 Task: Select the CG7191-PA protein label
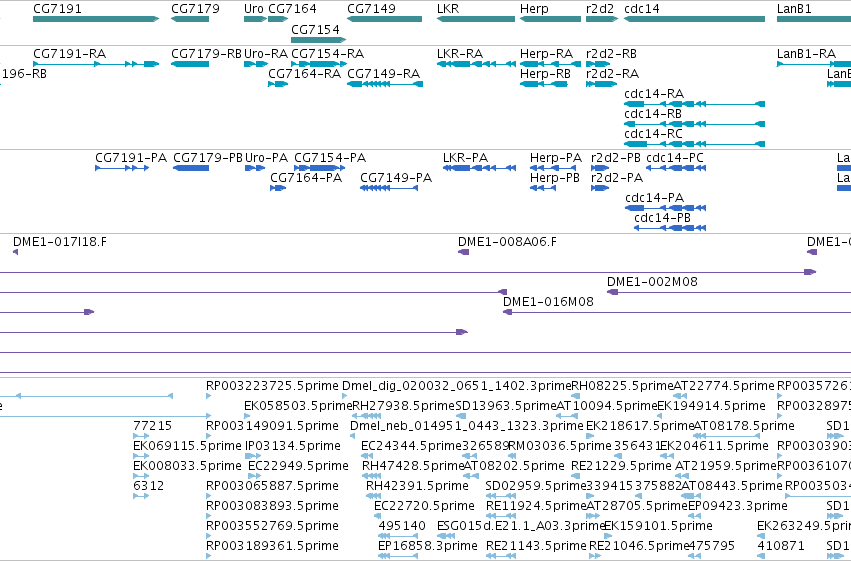(x=131, y=158)
